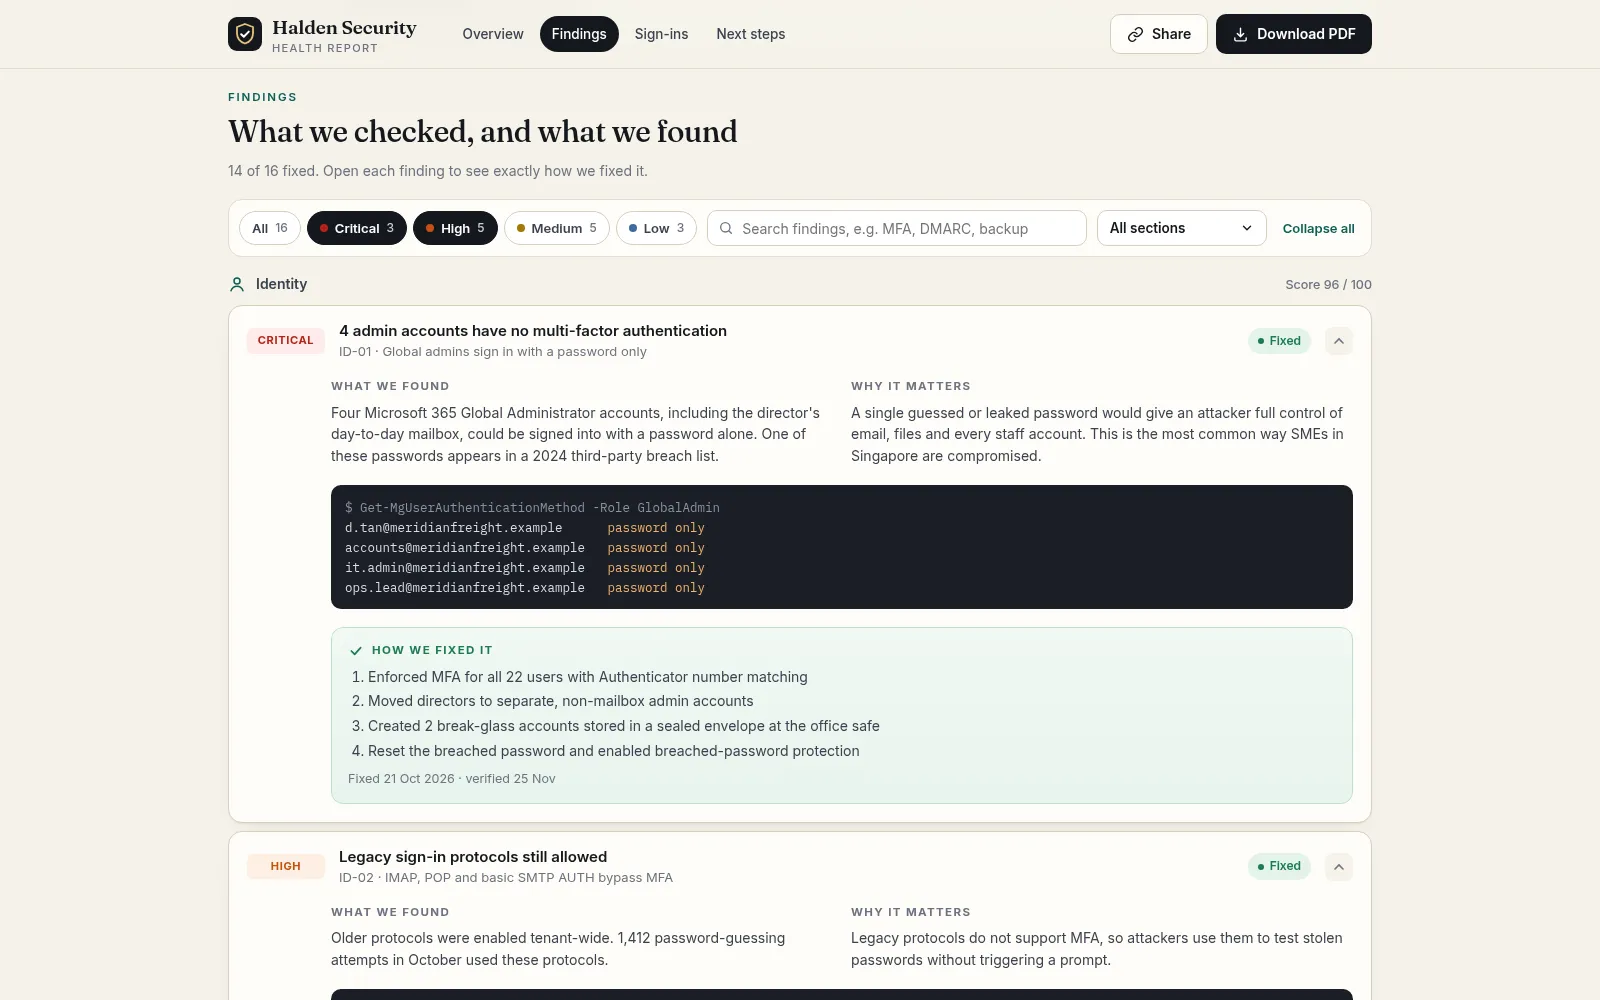Image resolution: width=1600 pixels, height=1000 pixels.
Task: Click the search magnifier icon
Action: [x=727, y=228]
